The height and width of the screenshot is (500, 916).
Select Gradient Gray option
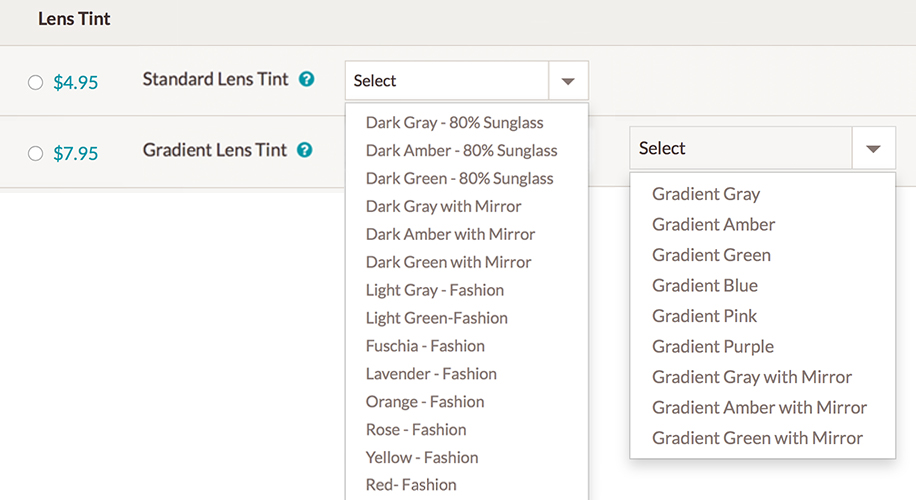point(706,194)
